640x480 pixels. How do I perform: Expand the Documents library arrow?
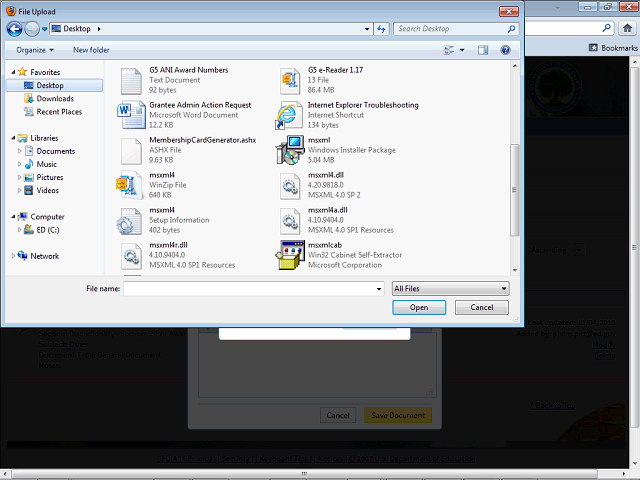click(x=19, y=151)
